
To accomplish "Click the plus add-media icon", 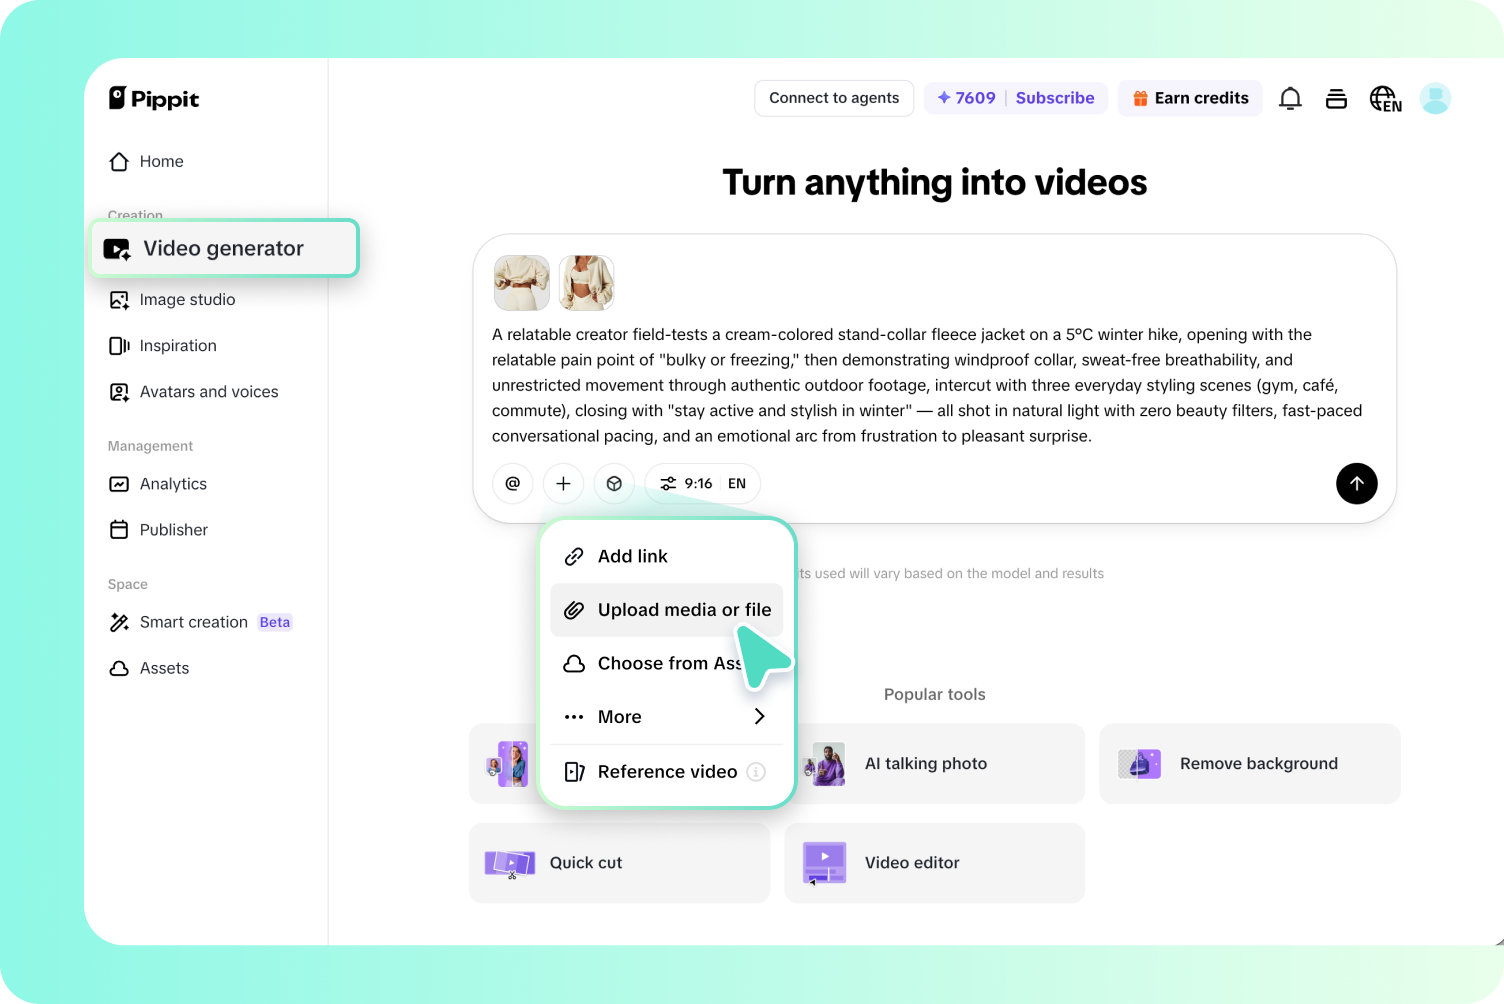I will tap(563, 483).
